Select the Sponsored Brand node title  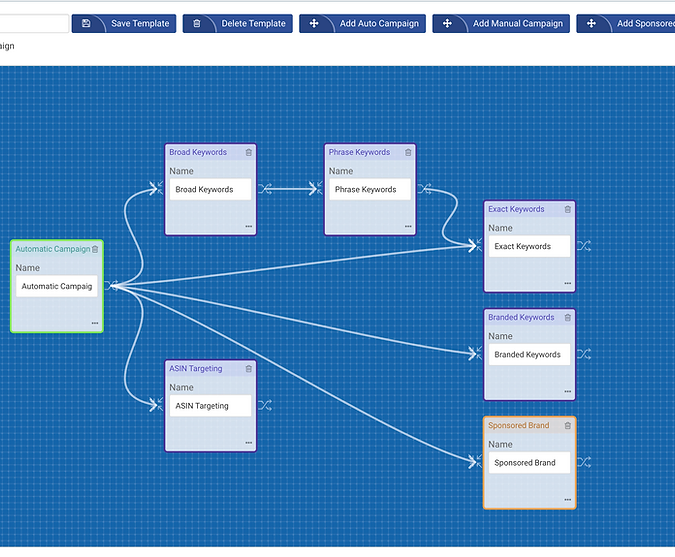(519, 425)
